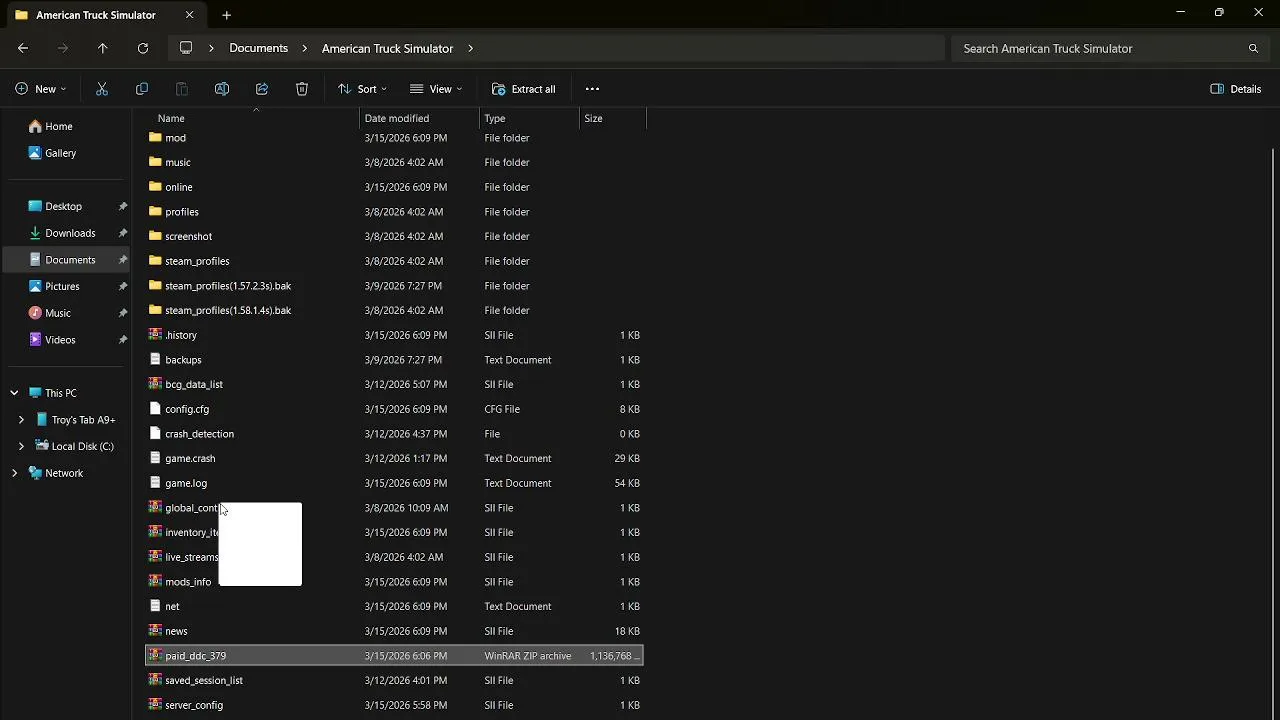Image resolution: width=1280 pixels, height=720 pixels.
Task: Select the online folder
Action: pyautogui.click(x=394, y=187)
